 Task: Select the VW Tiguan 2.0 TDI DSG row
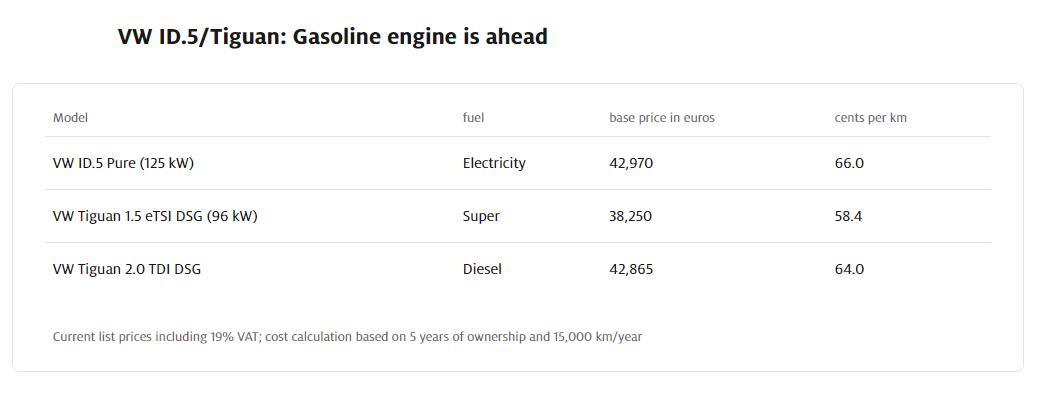pyautogui.click(x=518, y=269)
